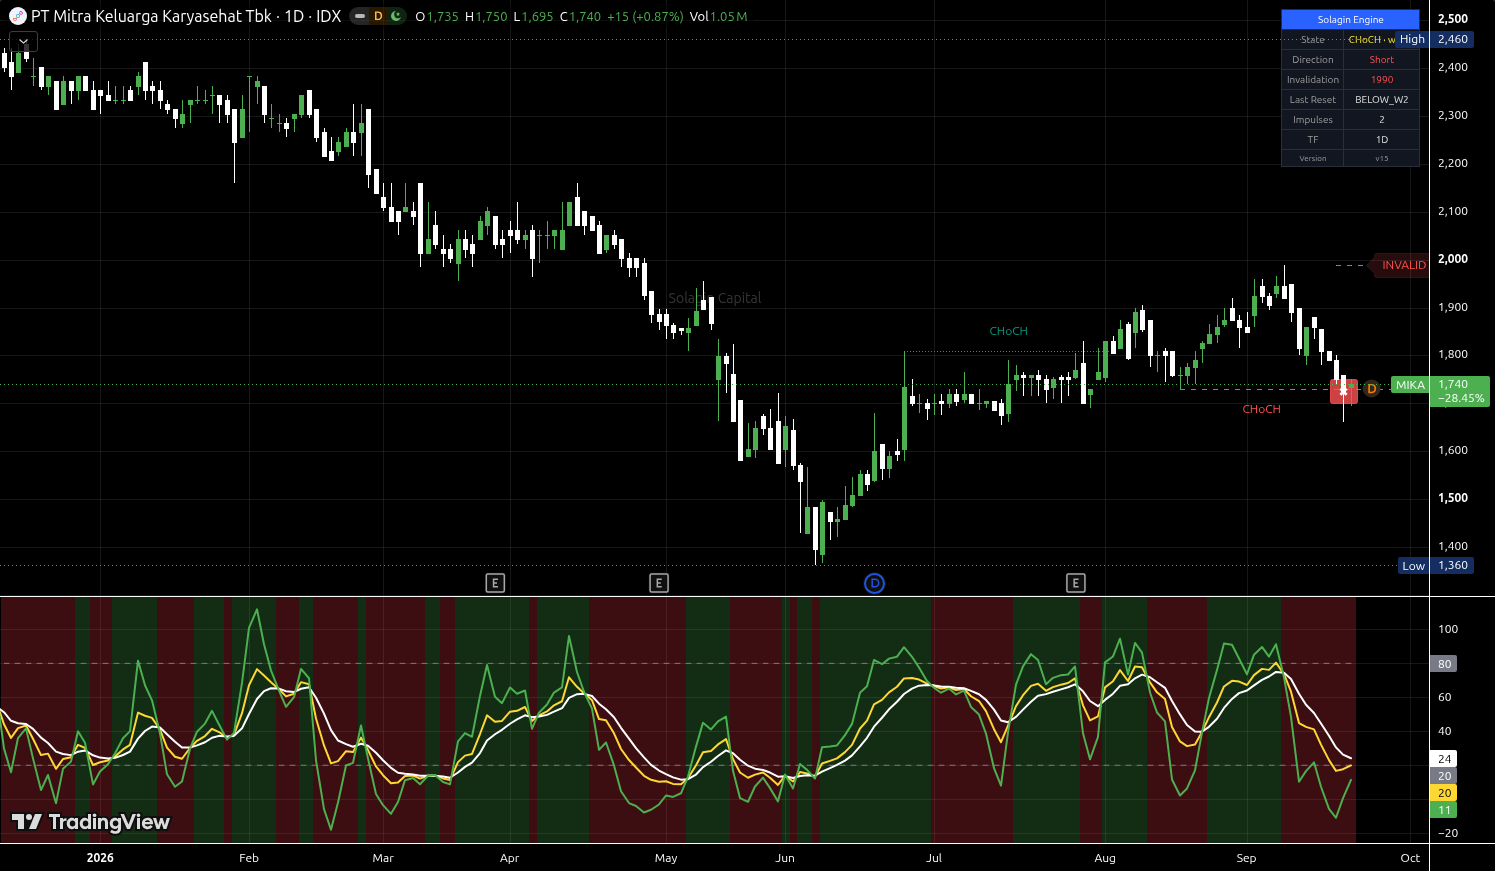
Task: Click the 'BELOW_W2' last reset value
Action: click(1381, 100)
